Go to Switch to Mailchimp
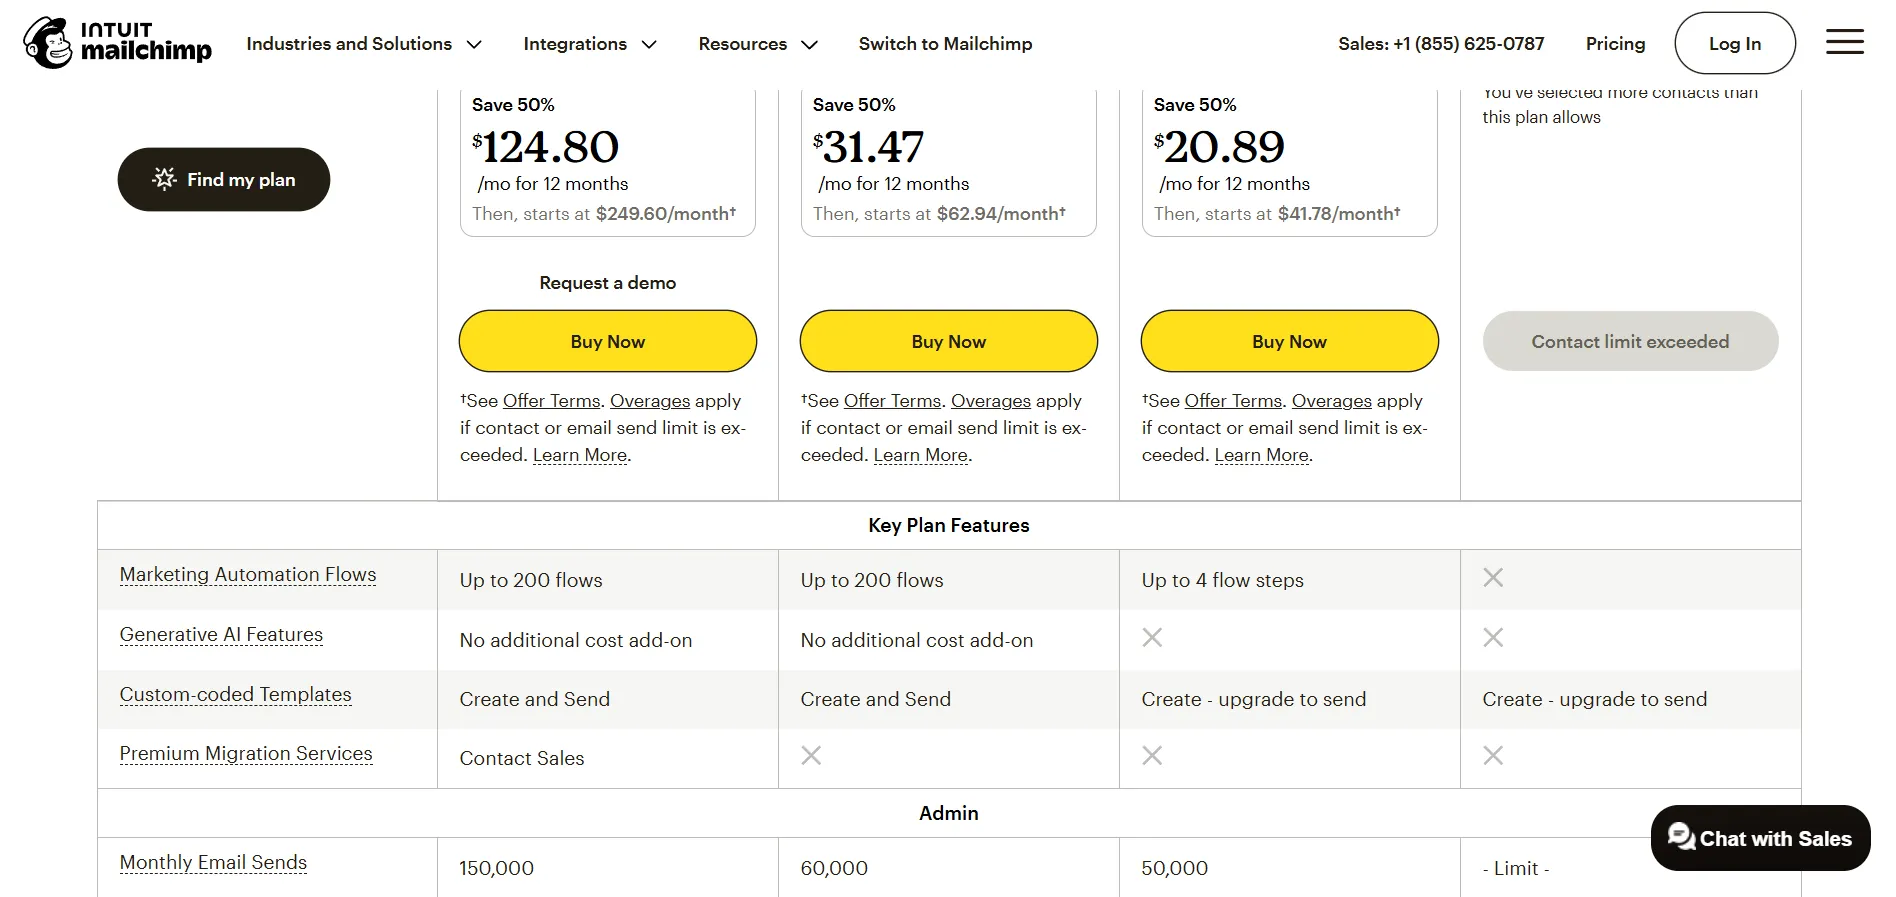This screenshot has width=1896, height=897. tap(945, 44)
